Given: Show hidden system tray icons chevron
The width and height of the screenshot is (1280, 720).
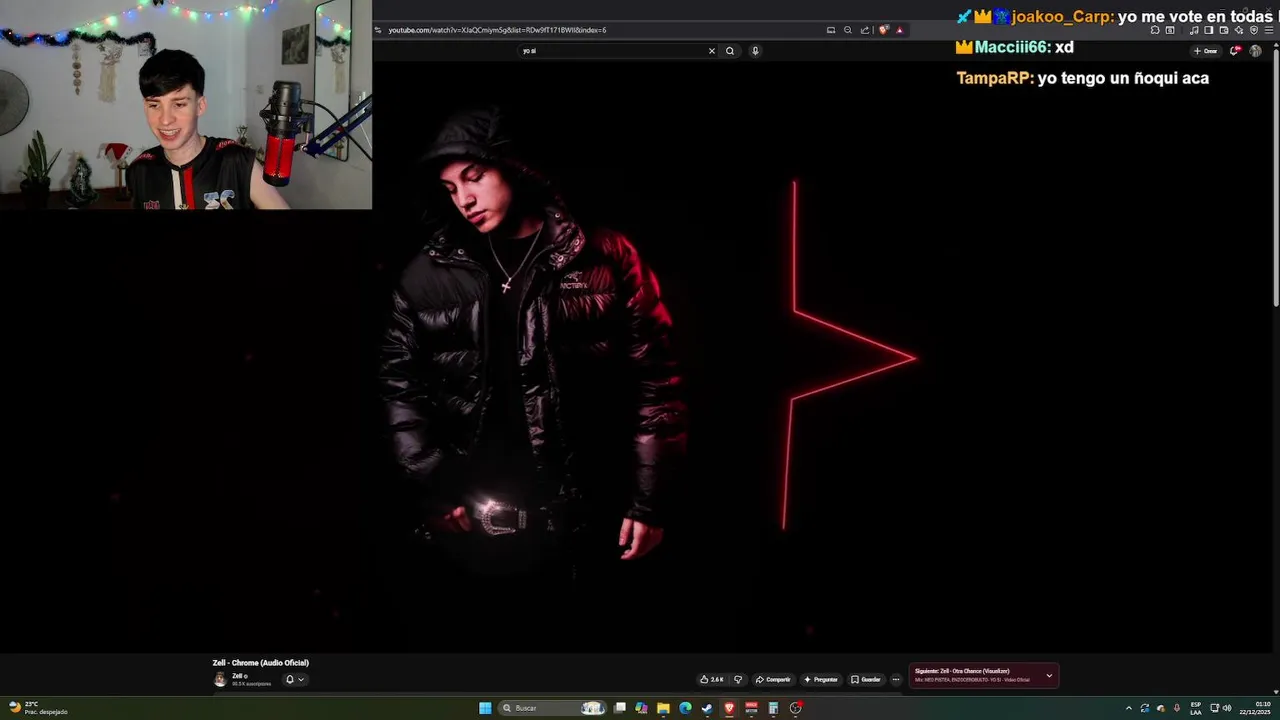Looking at the screenshot, I should point(1129,708).
